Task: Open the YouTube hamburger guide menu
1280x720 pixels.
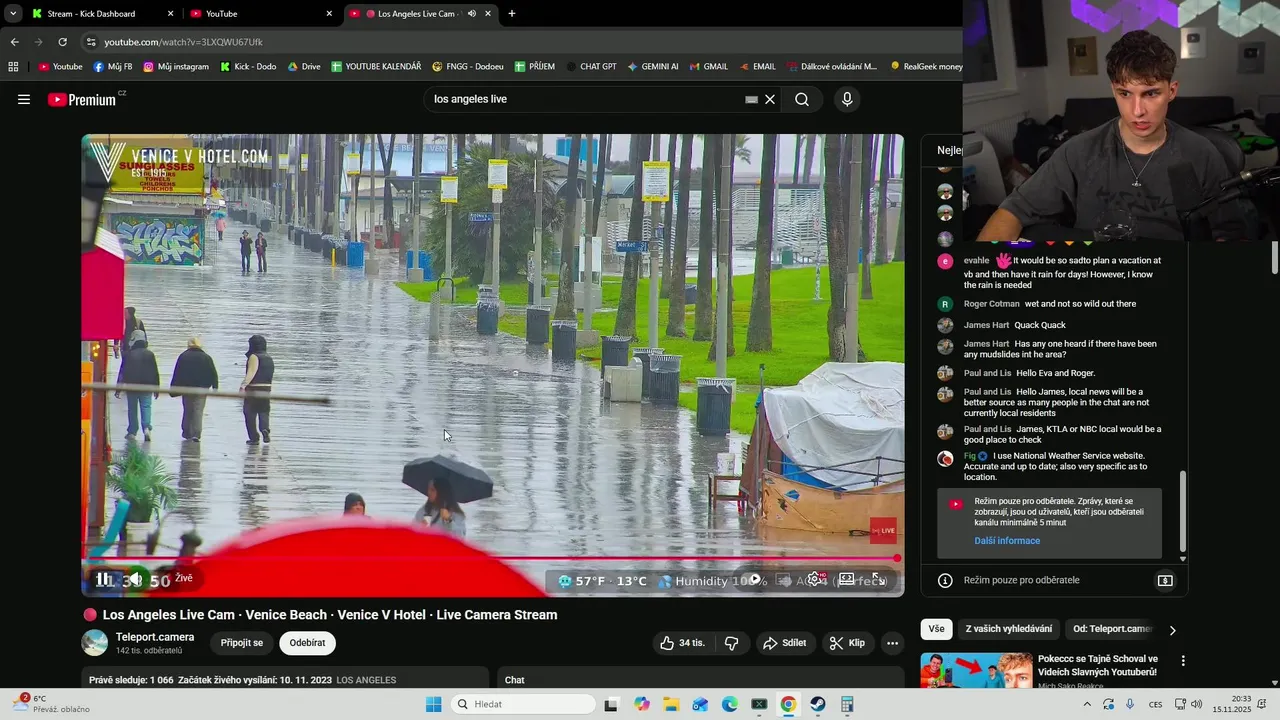Action: [24, 99]
